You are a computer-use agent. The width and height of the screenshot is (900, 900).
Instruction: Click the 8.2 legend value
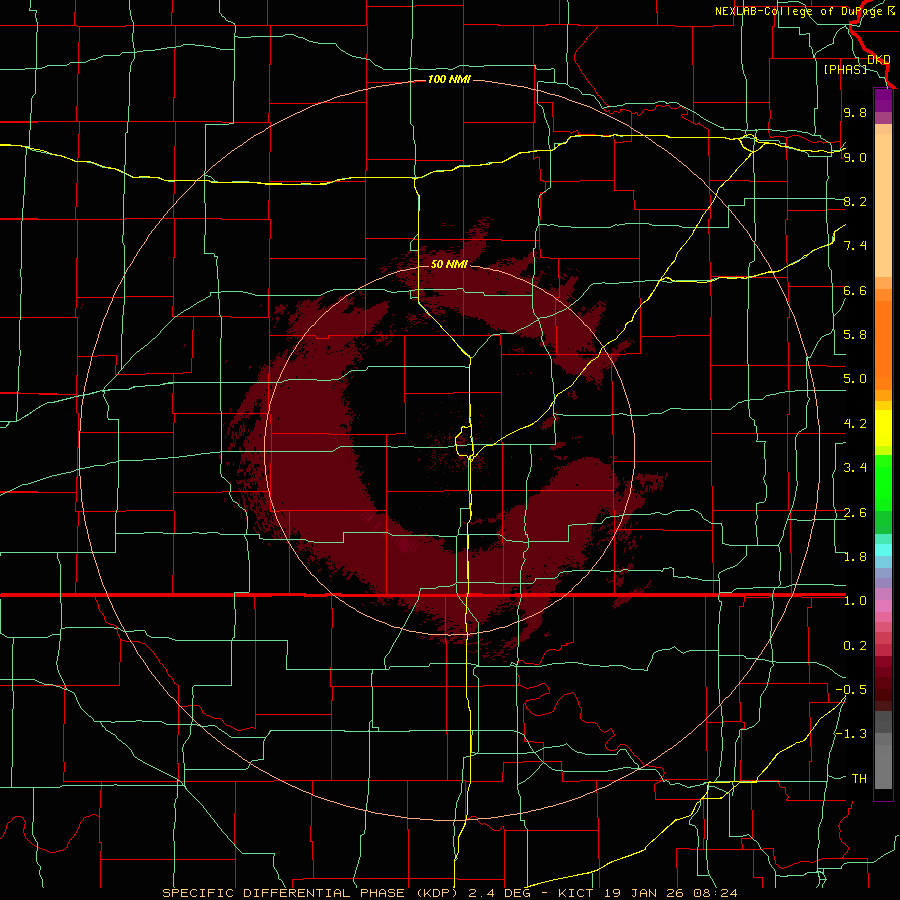[855, 201]
